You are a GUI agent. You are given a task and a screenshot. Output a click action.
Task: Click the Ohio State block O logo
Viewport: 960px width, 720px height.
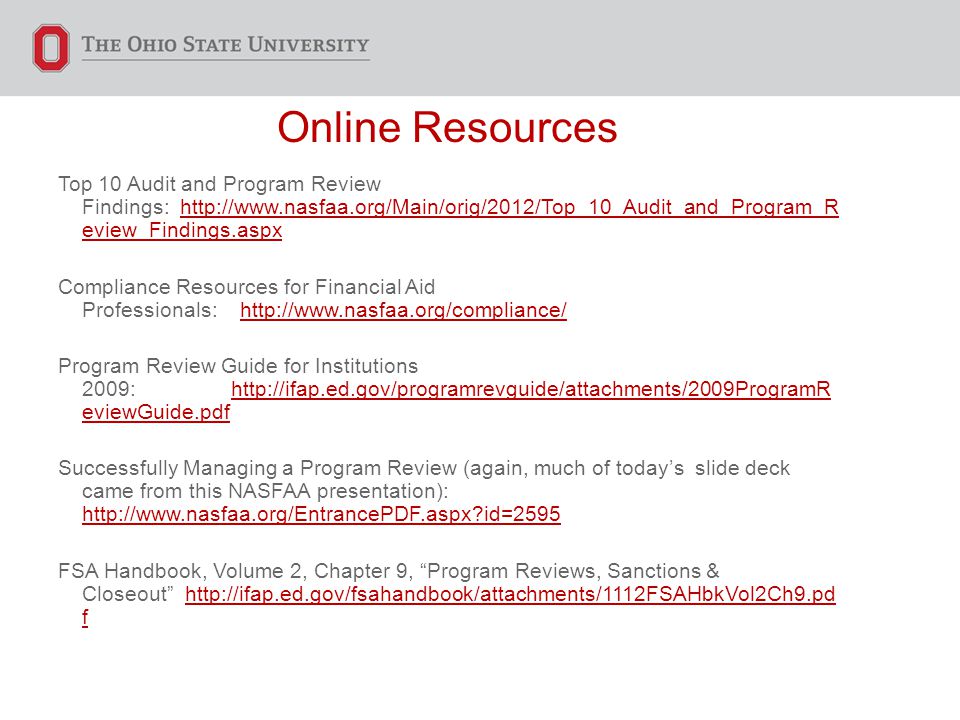click(x=50, y=48)
